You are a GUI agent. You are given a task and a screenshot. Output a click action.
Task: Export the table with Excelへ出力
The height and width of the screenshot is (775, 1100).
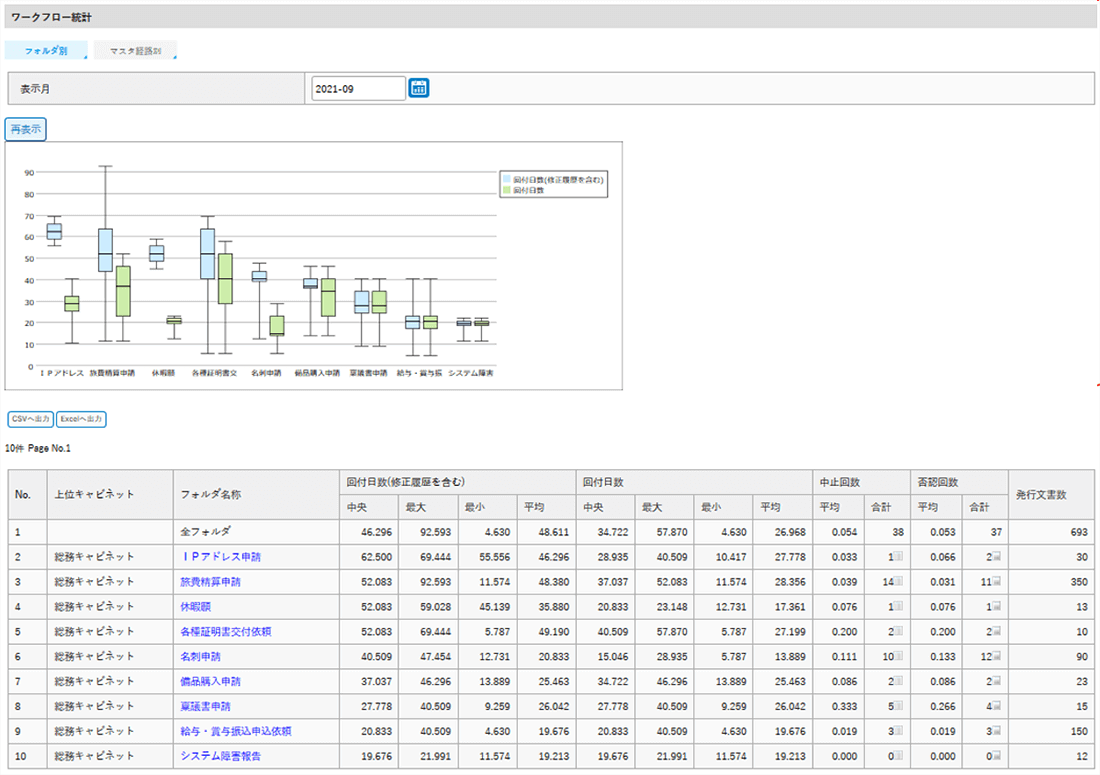tap(81, 419)
